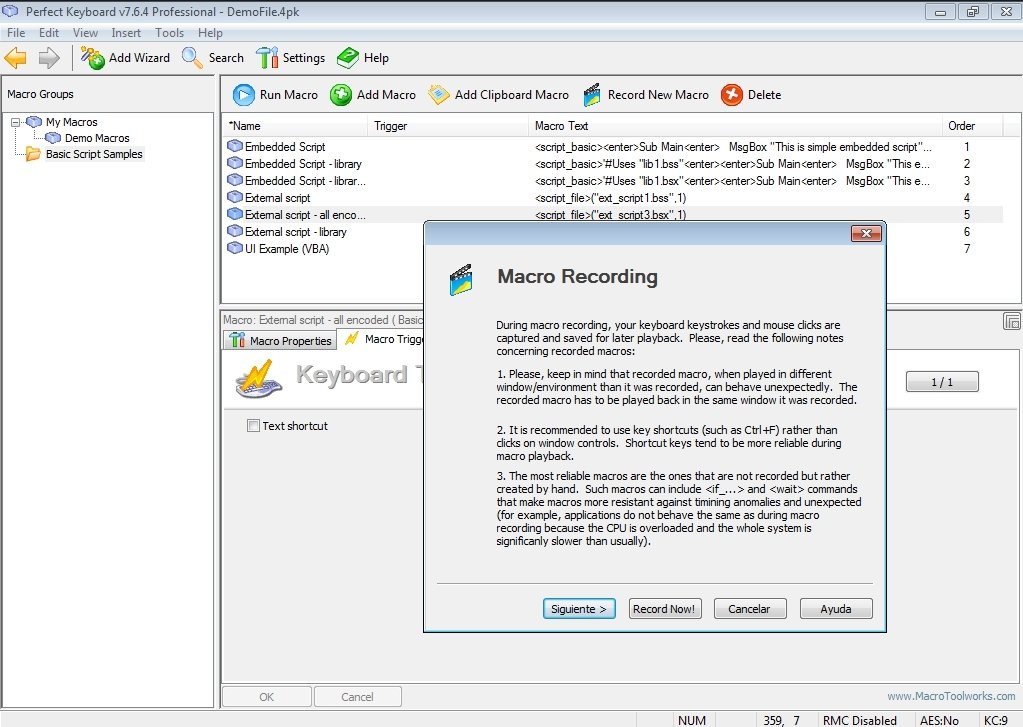
Task: Click the Run Macro play icon
Action: pos(243,95)
